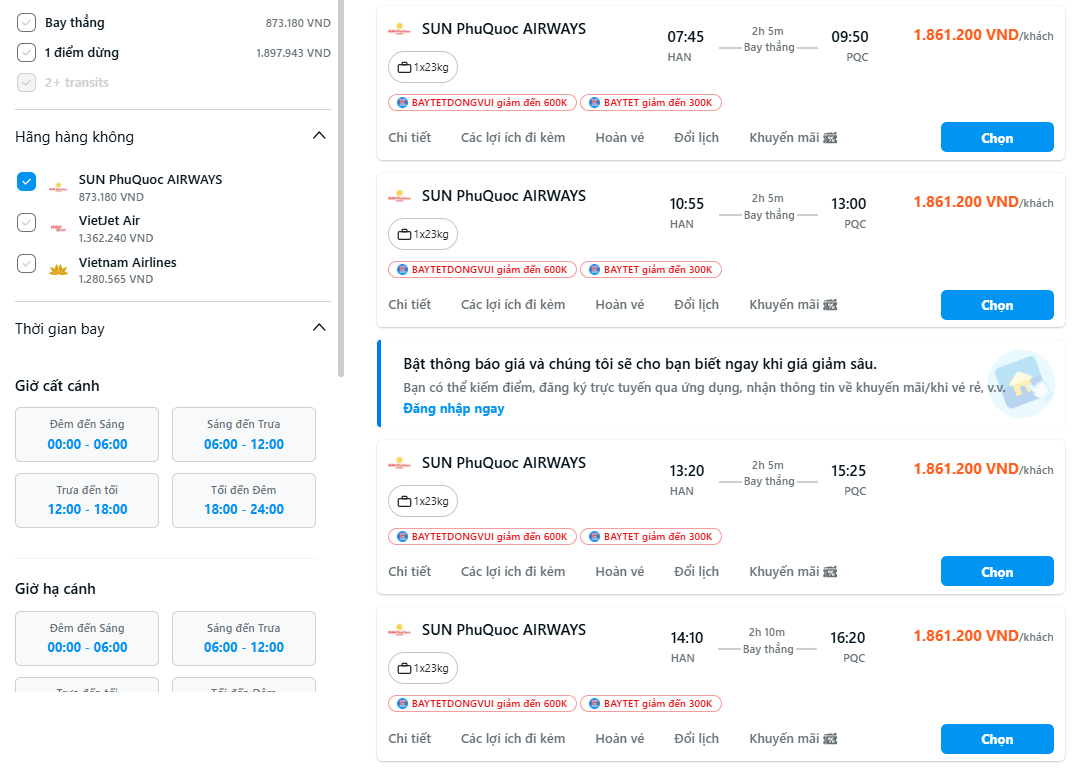The image size is (1089, 771).
Task: Collapse the Thời gian bay section
Action: (x=319, y=328)
